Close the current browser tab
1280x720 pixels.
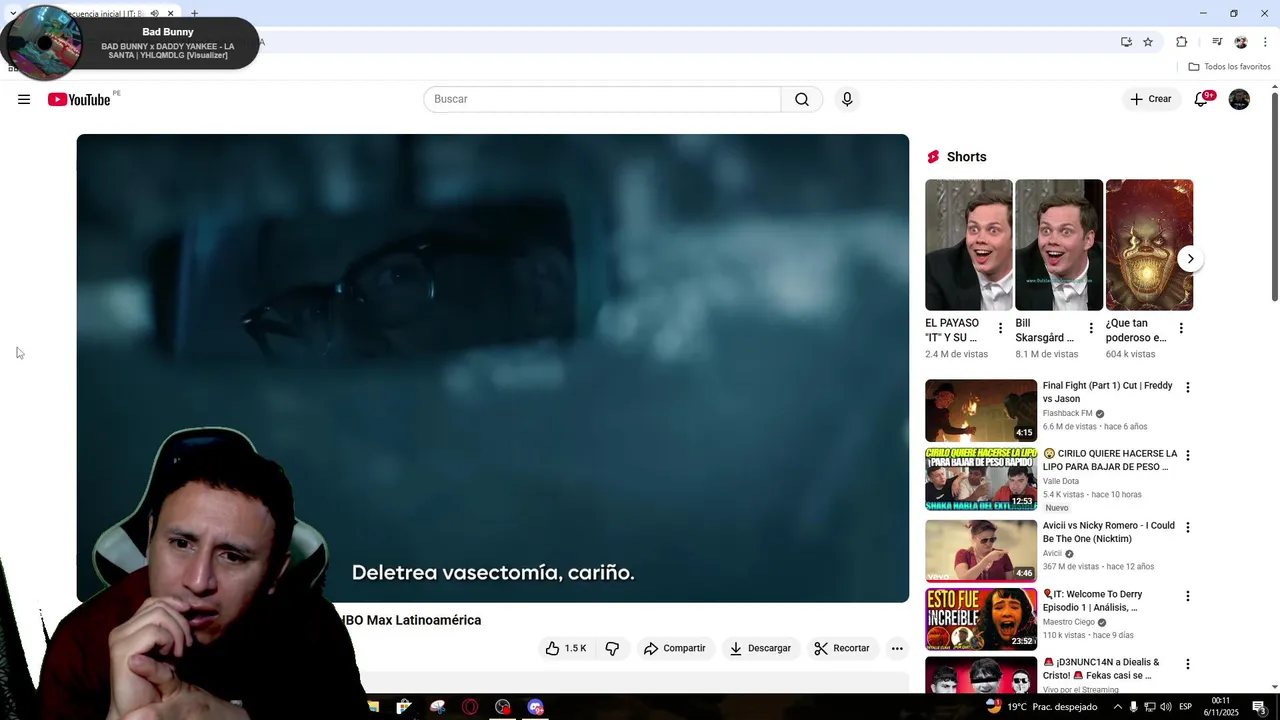tap(170, 13)
